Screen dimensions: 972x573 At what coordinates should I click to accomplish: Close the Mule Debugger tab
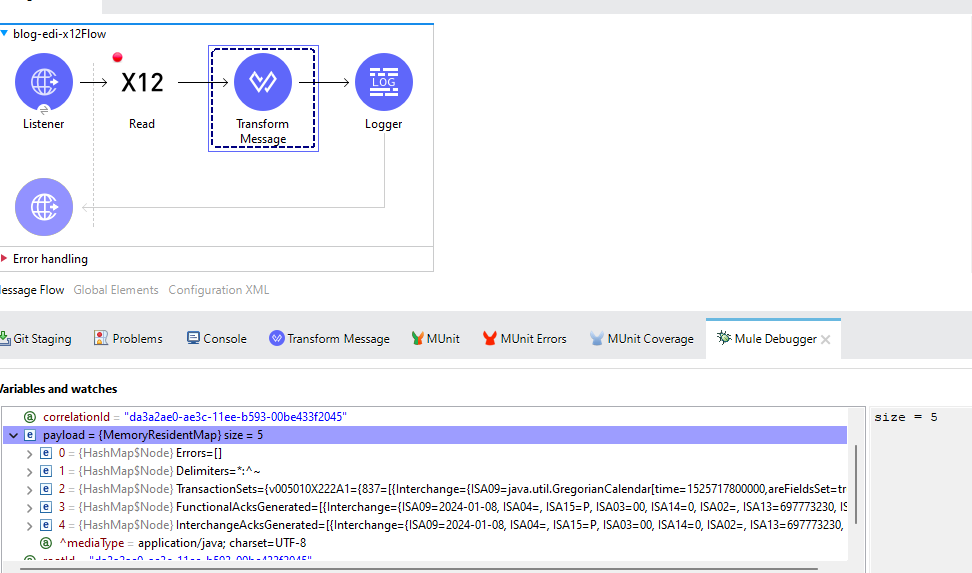point(826,340)
